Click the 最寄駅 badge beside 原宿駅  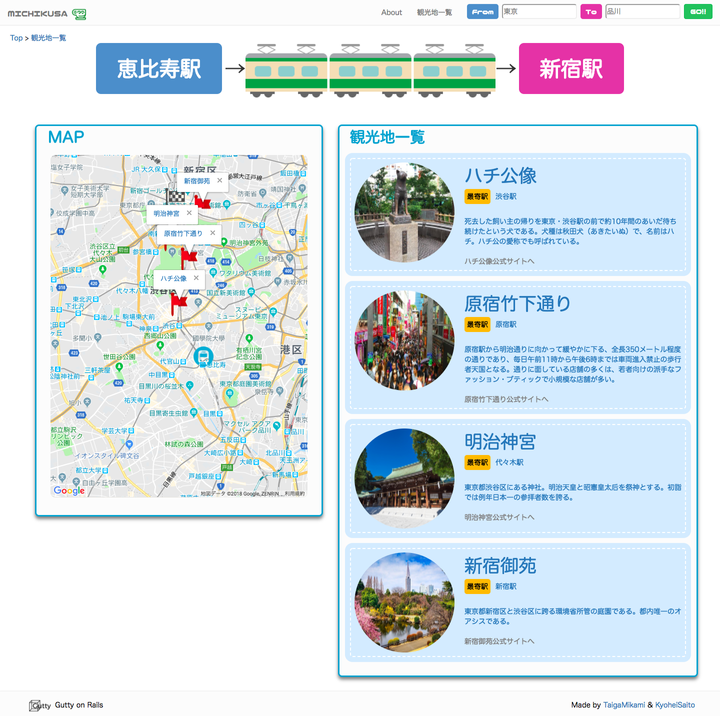coord(477,324)
